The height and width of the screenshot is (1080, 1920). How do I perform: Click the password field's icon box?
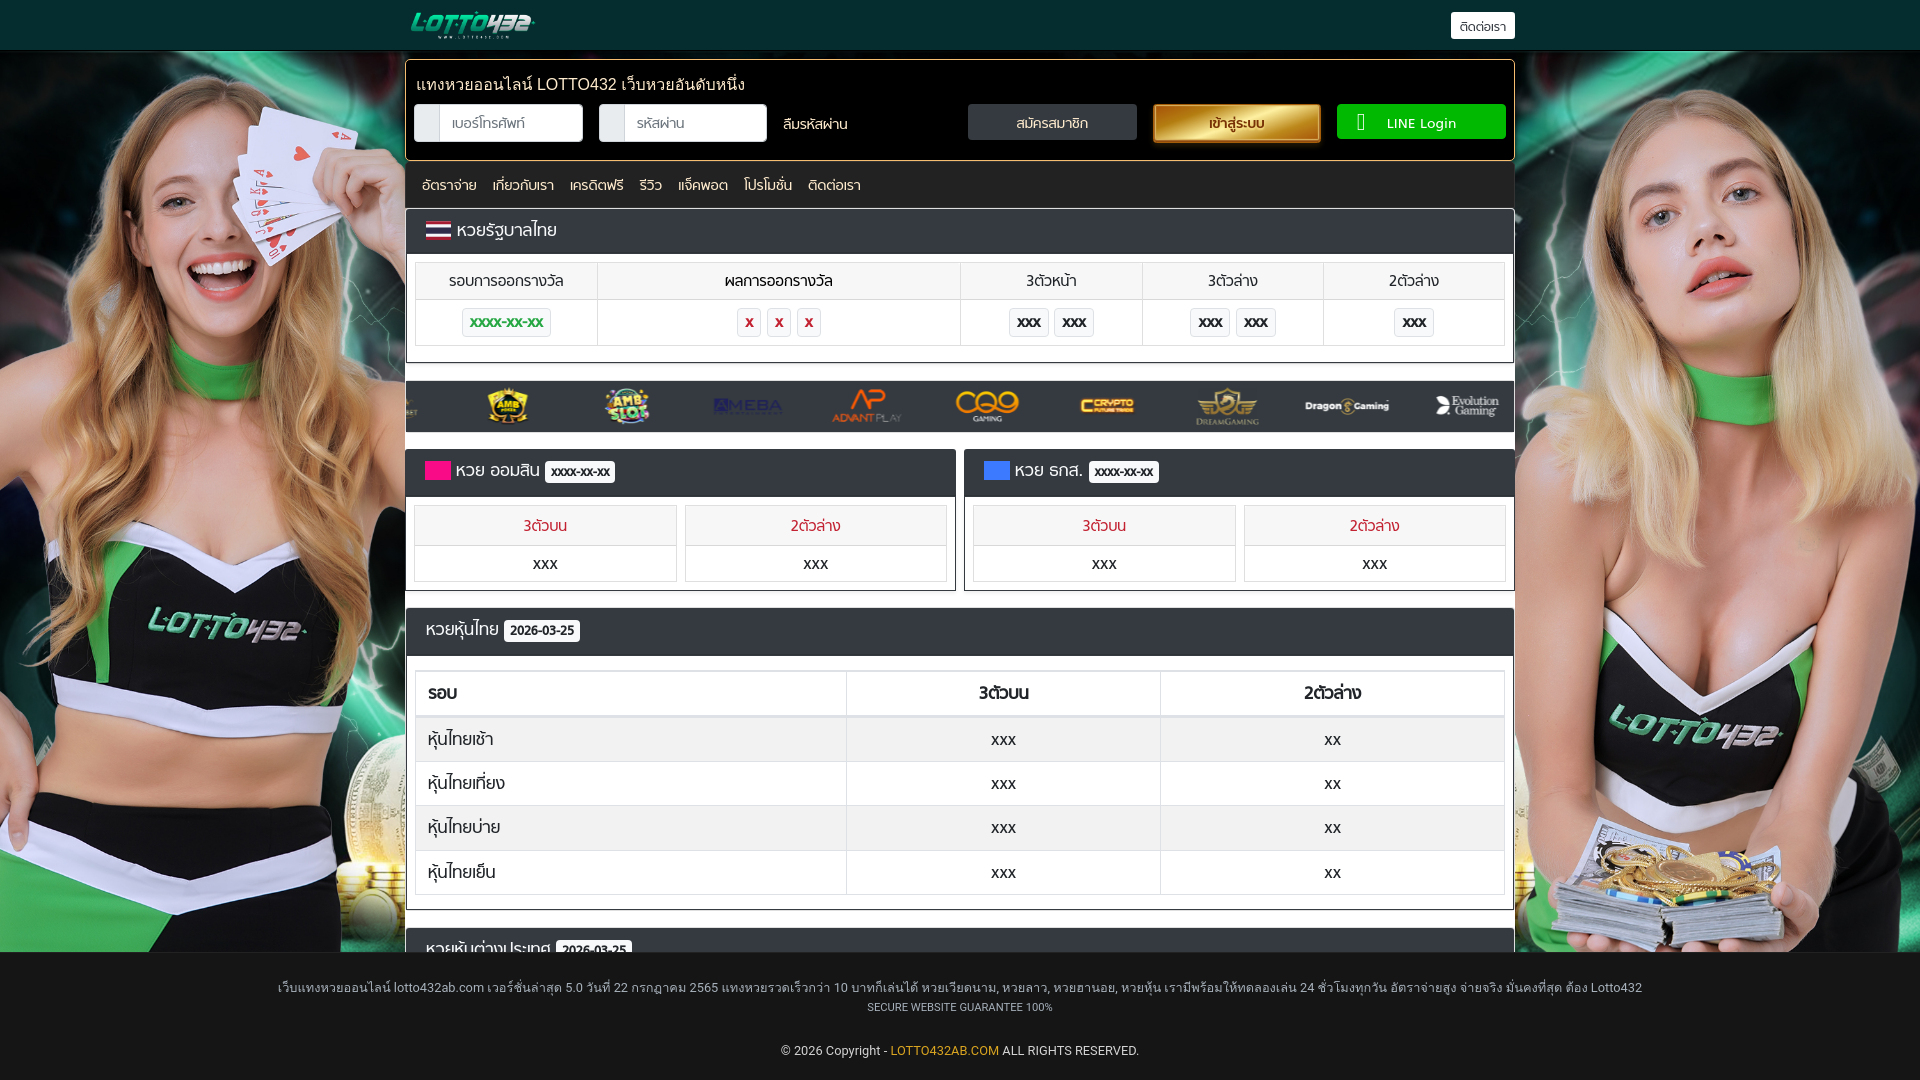coord(612,123)
